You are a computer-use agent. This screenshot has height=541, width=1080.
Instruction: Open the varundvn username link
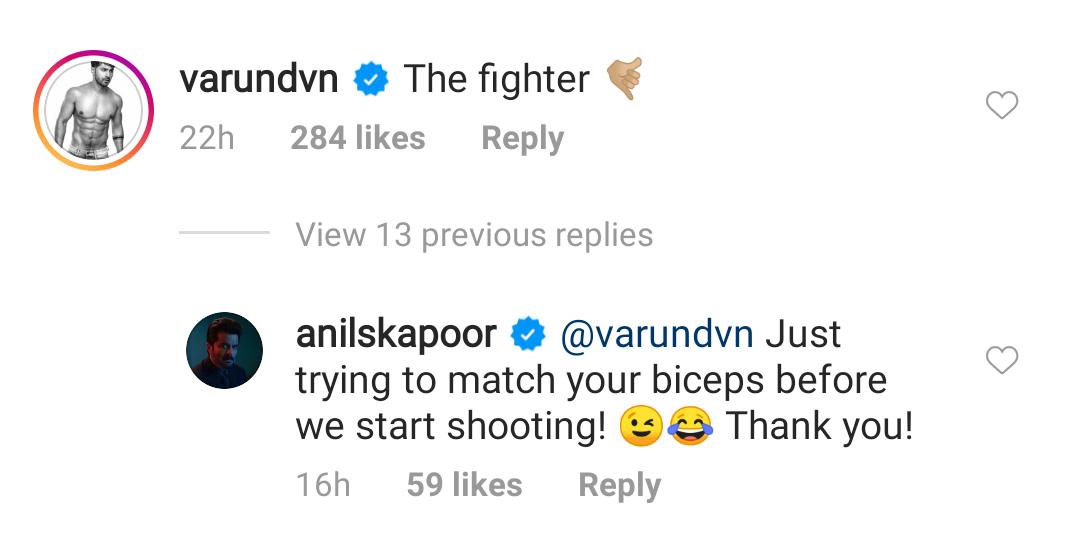point(259,79)
